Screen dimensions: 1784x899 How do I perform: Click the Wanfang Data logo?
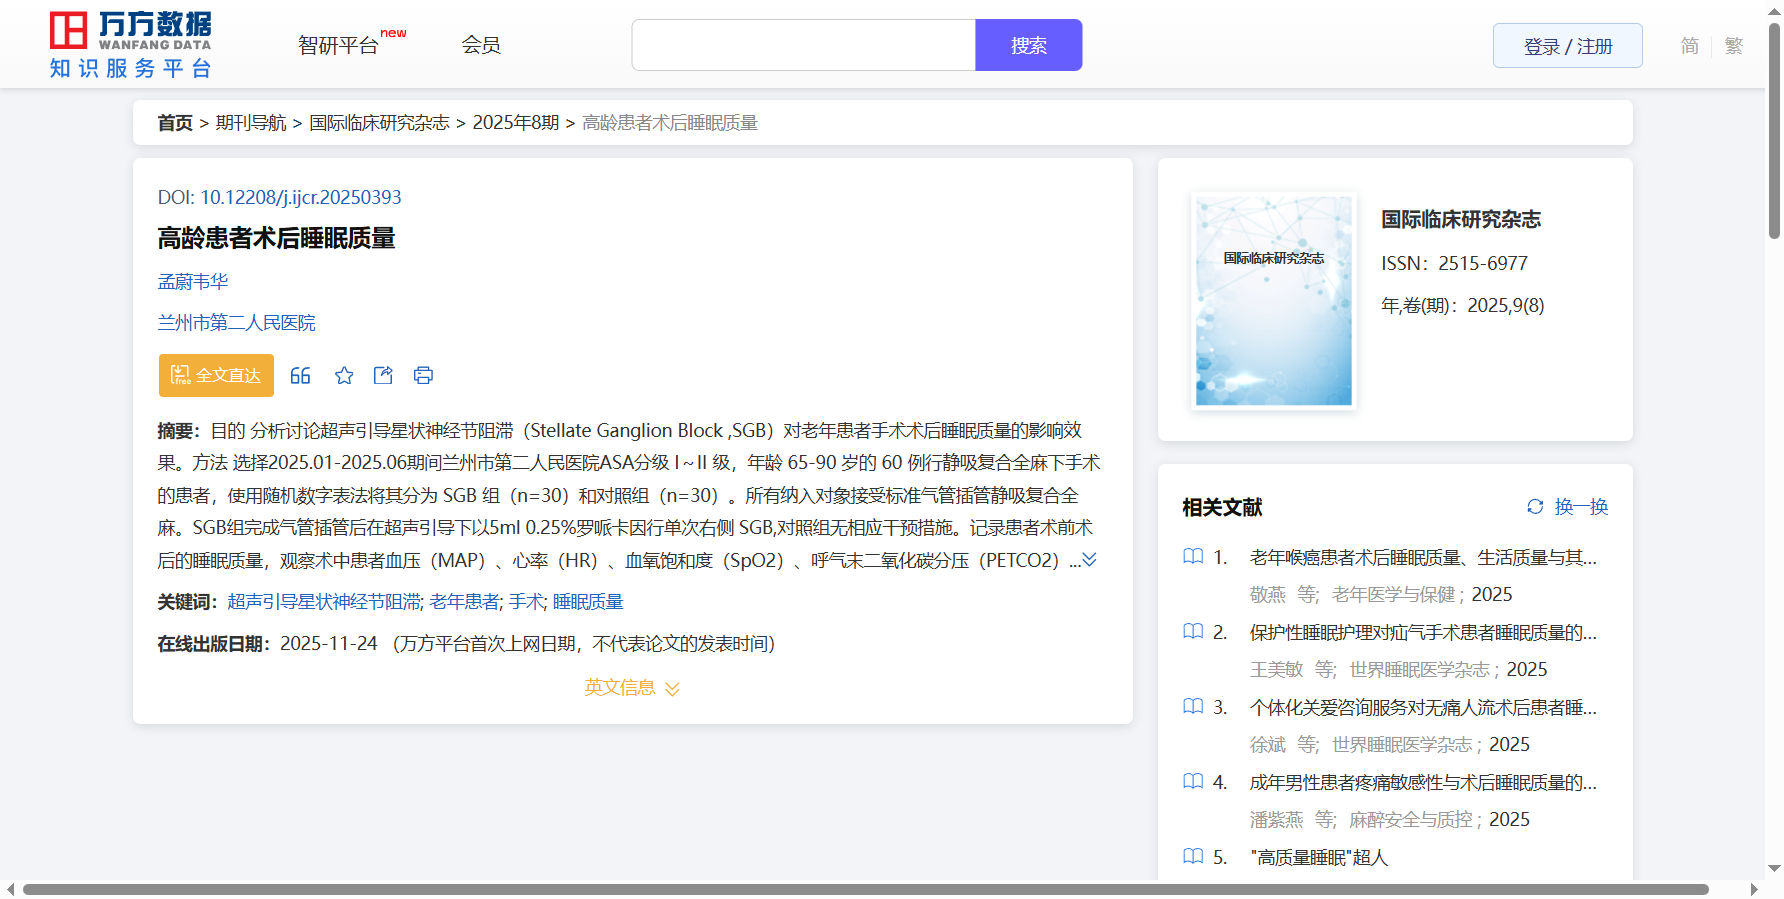131,45
